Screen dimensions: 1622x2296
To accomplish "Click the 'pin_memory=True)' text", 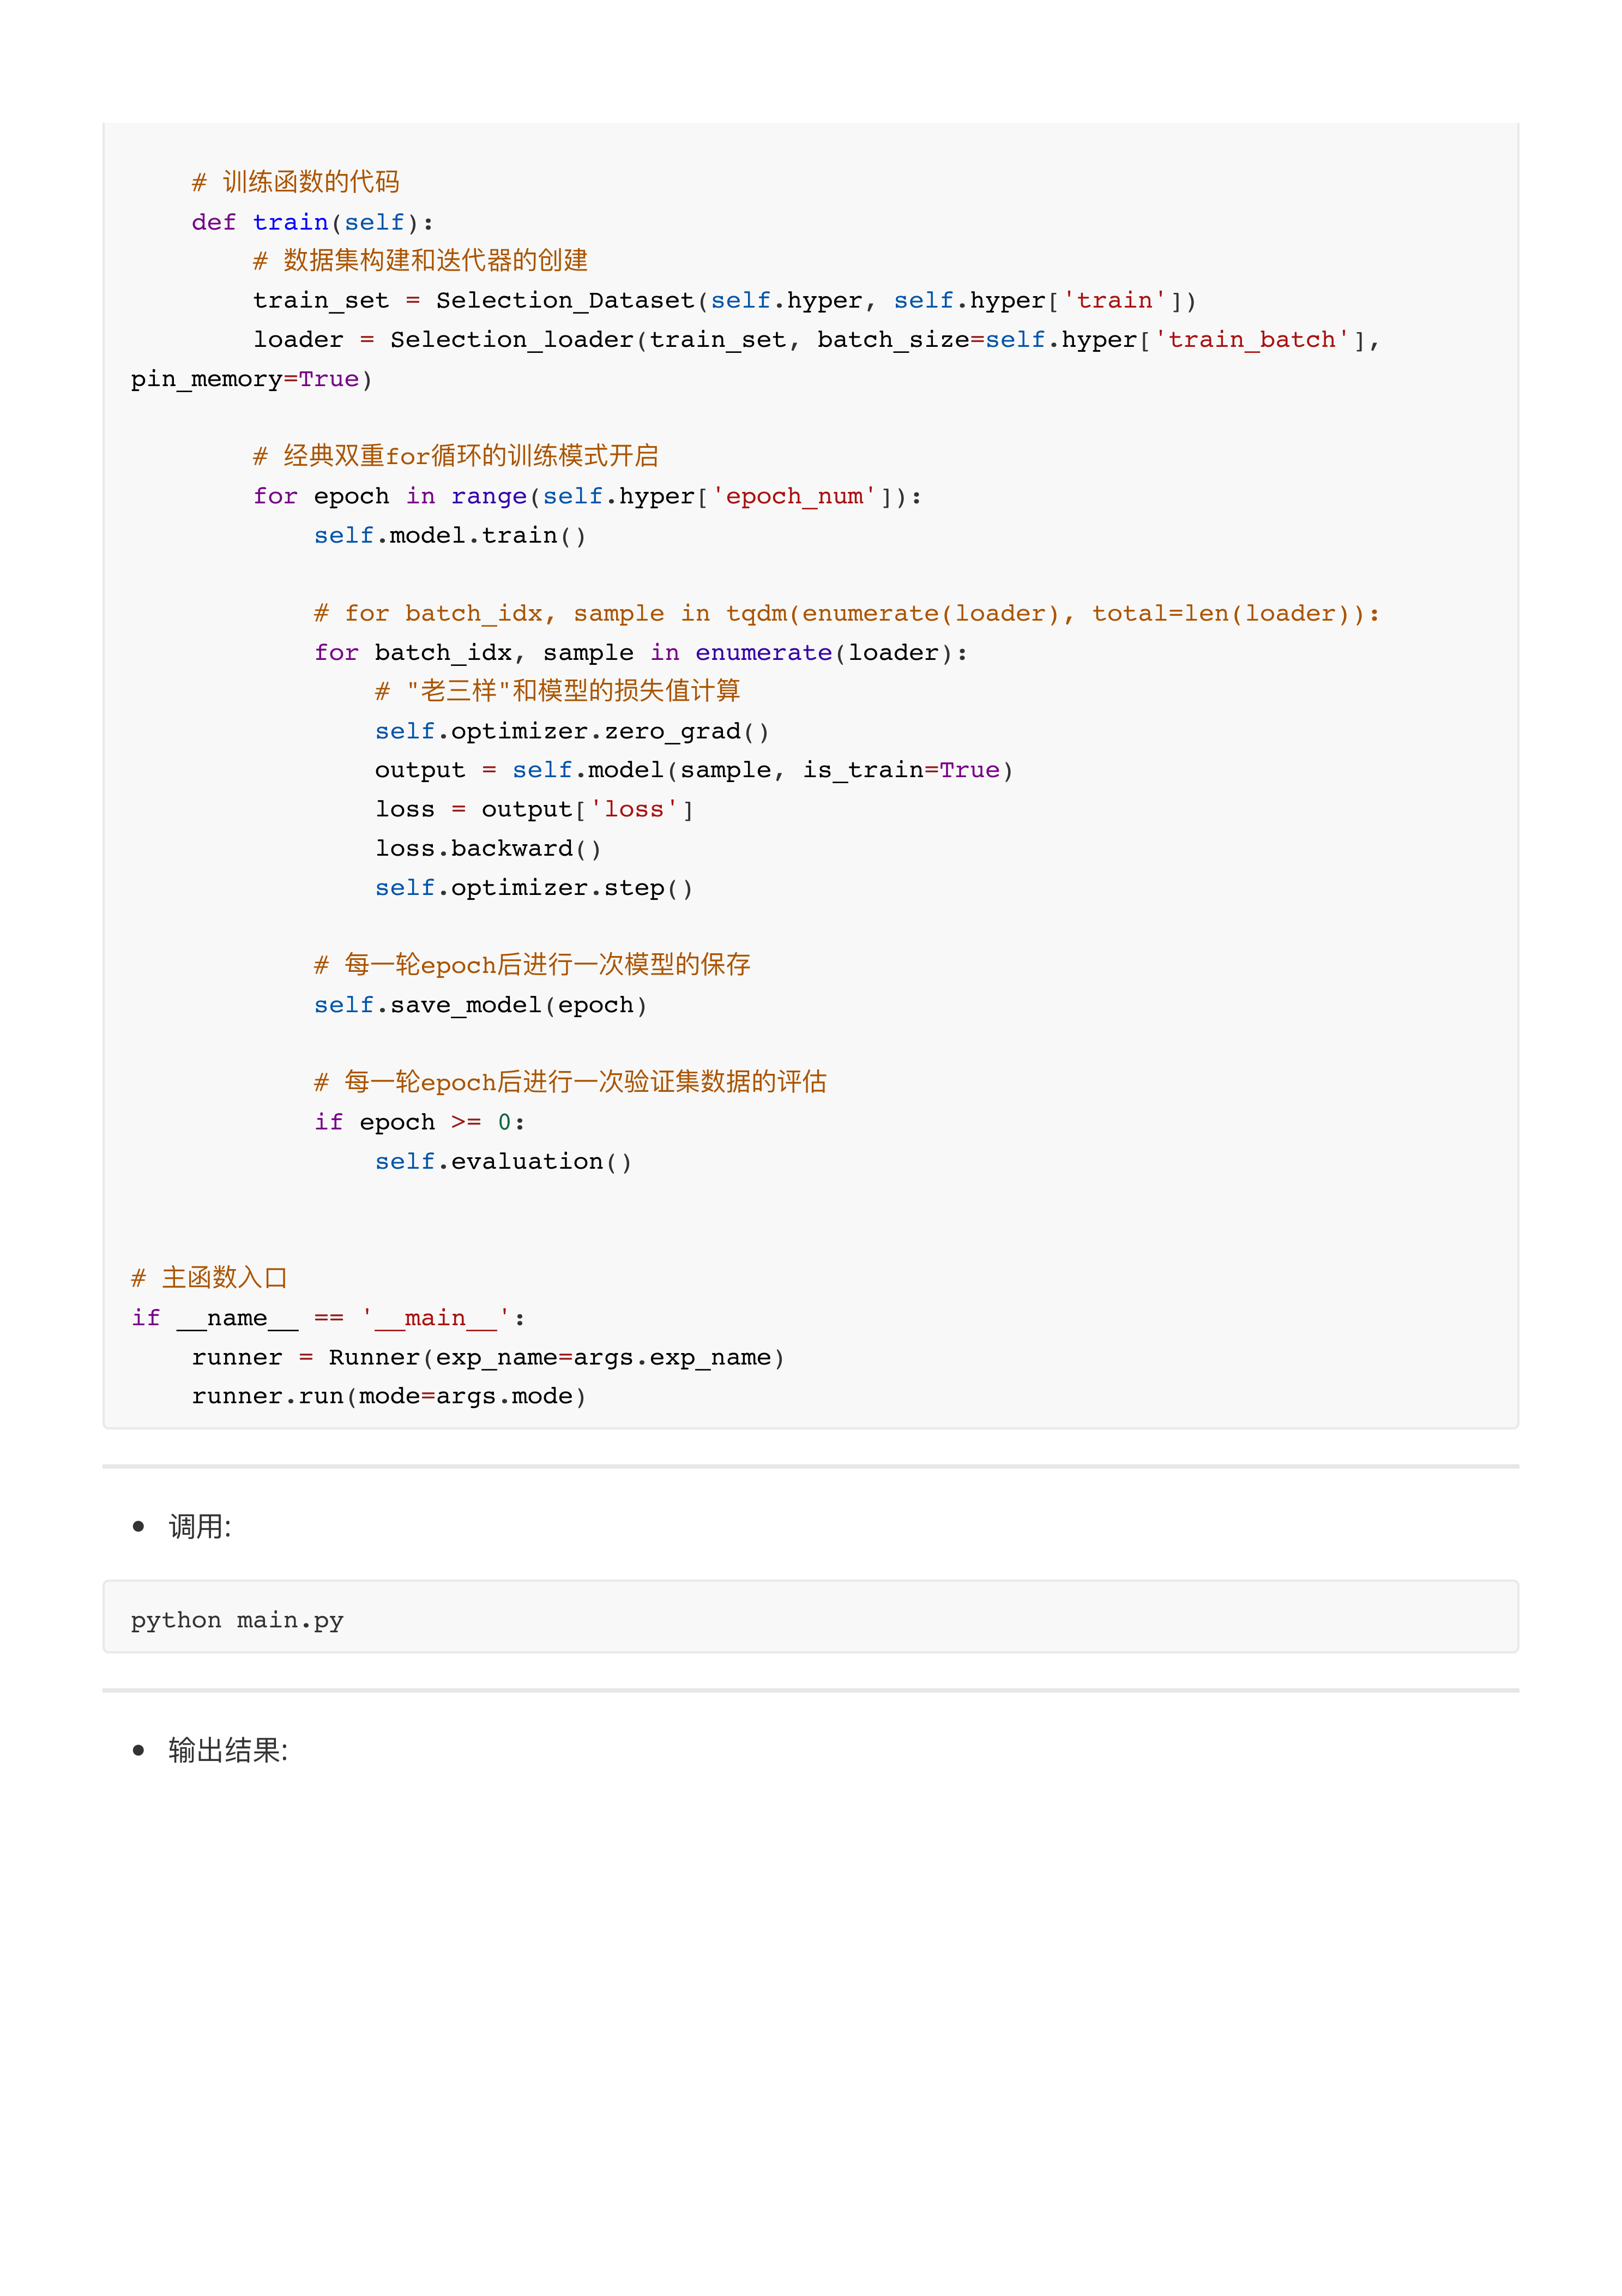I will [251, 379].
